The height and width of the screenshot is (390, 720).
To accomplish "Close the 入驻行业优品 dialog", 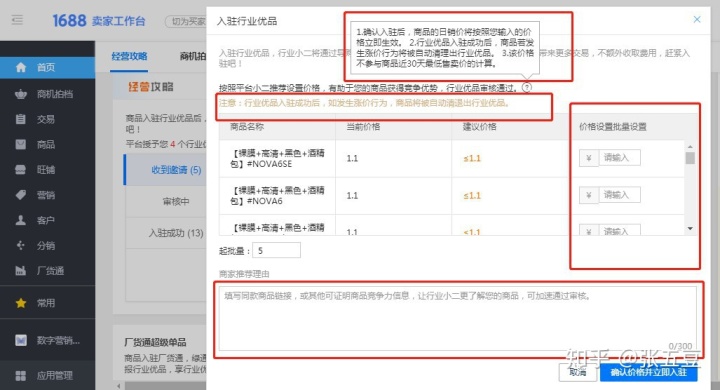I will click(x=697, y=19).
